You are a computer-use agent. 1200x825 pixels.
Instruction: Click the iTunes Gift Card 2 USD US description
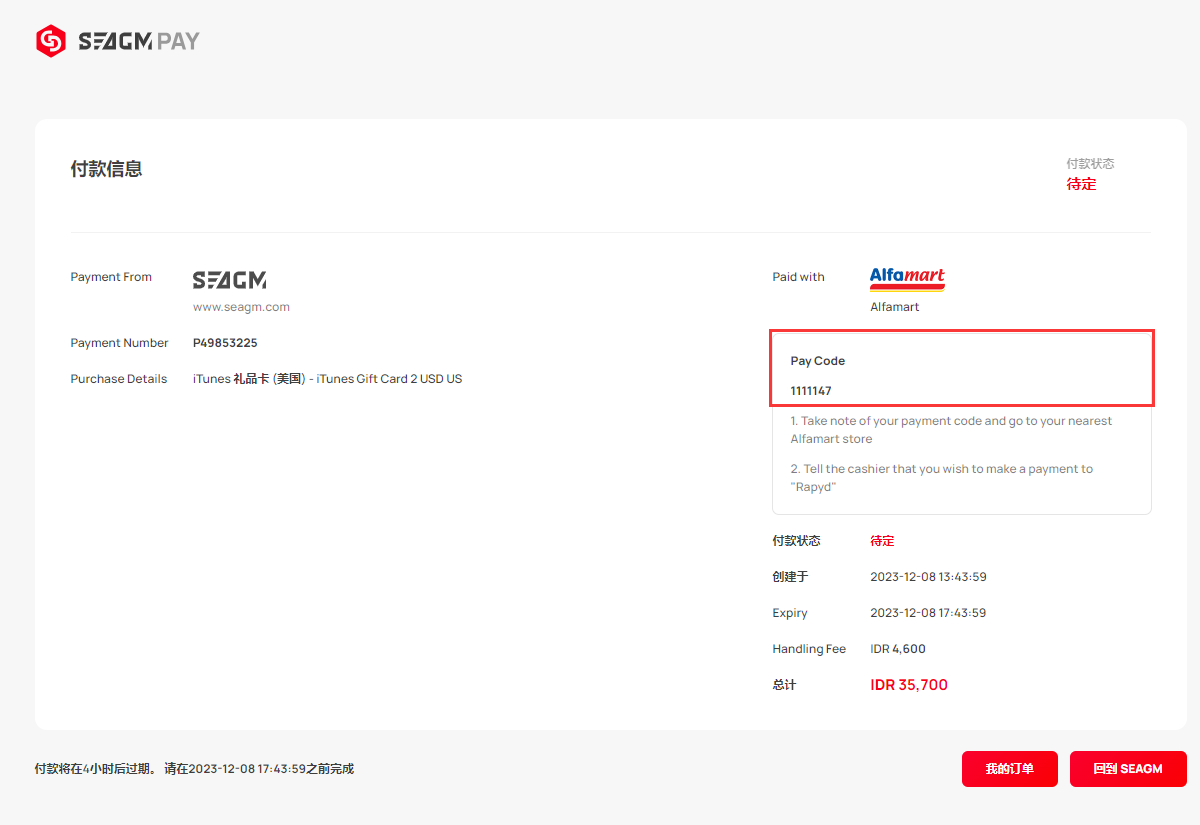tap(327, 379)
